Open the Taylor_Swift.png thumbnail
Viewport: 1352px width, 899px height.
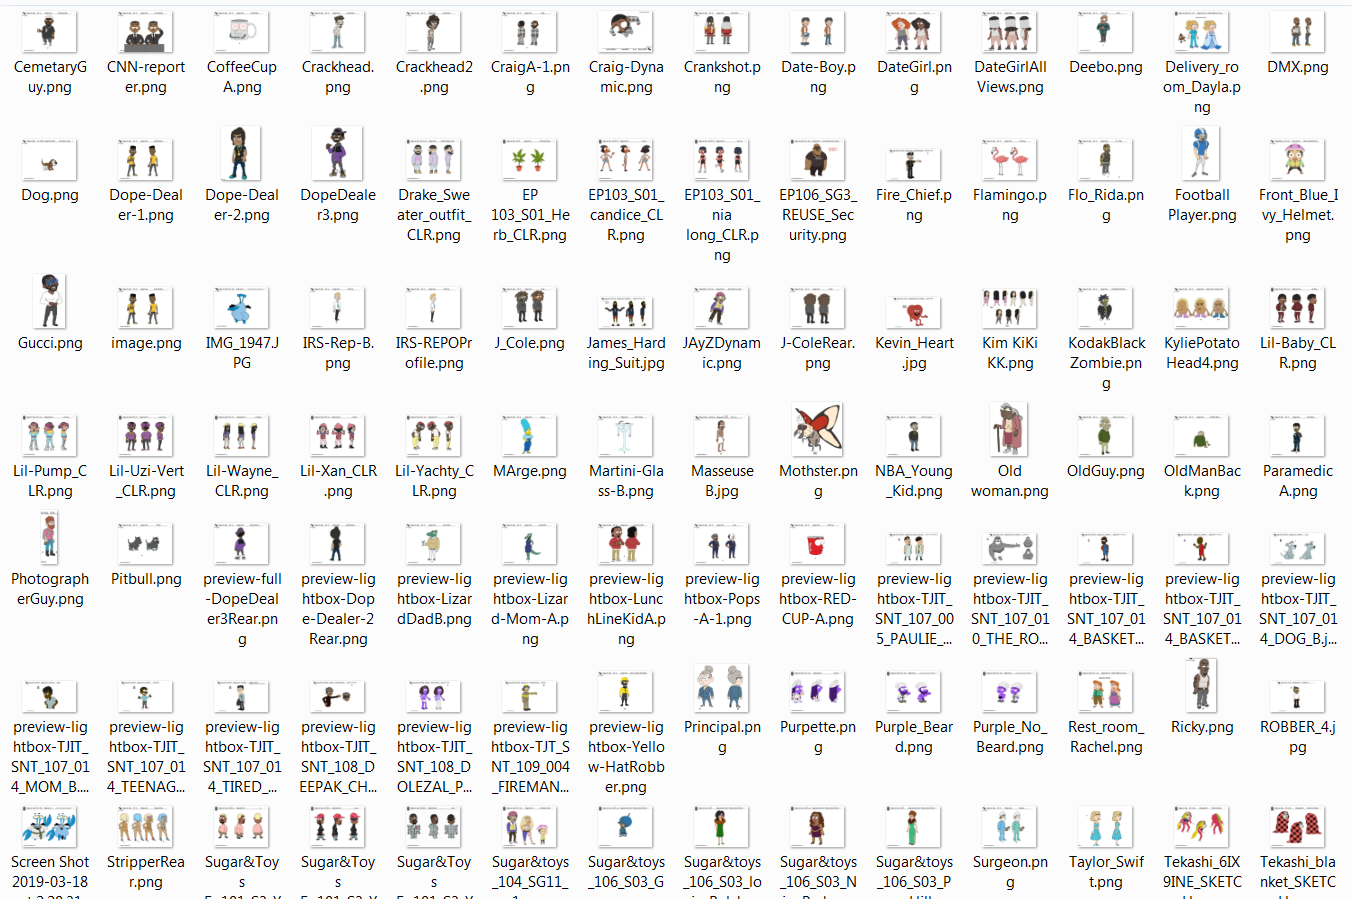coord(1105,828)
